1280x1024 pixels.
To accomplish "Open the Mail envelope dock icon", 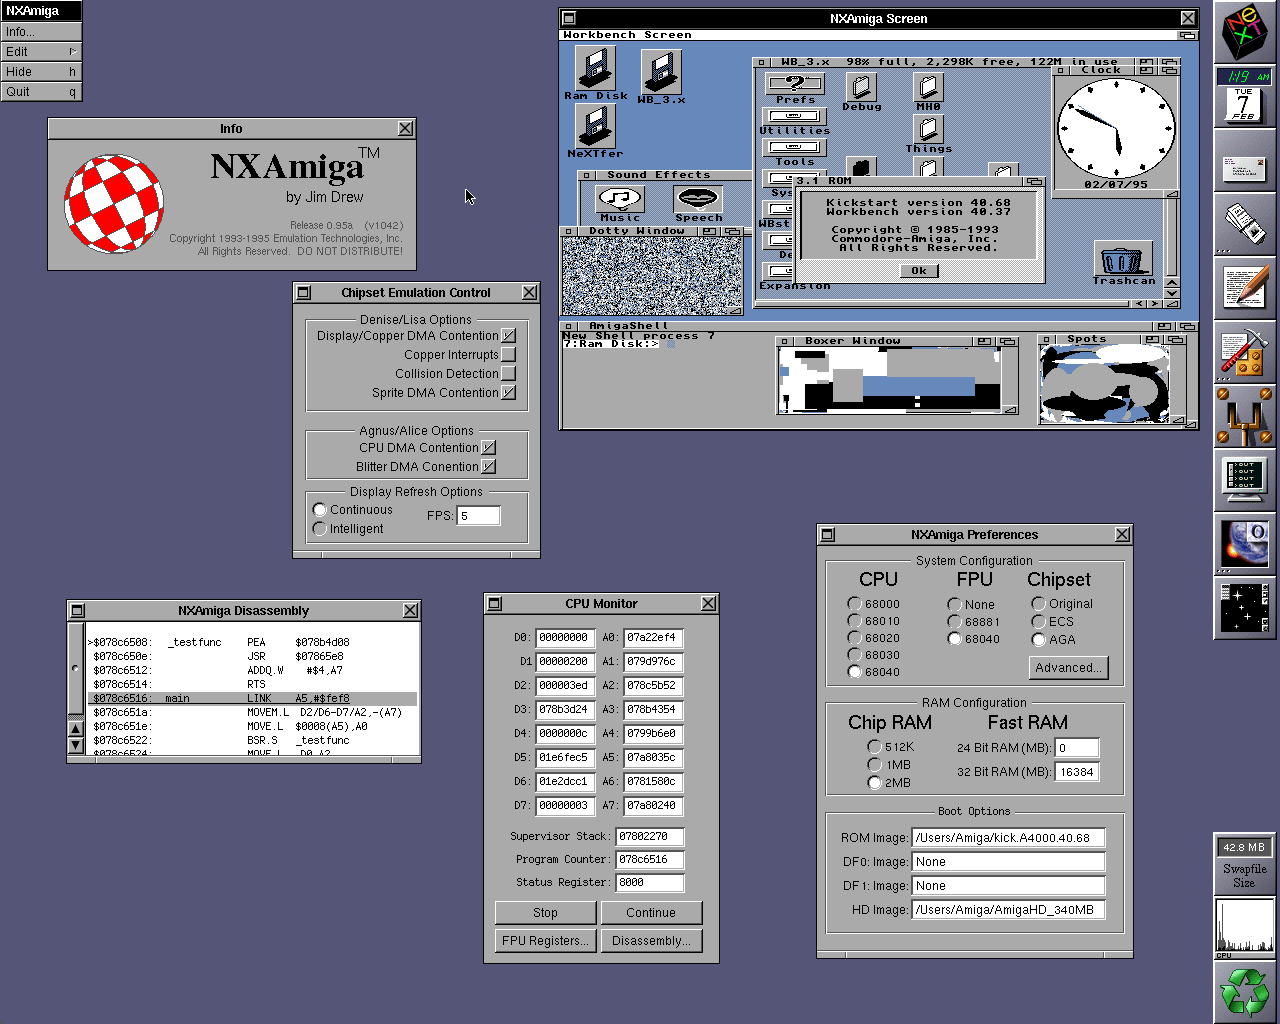I will [1245, 161].
